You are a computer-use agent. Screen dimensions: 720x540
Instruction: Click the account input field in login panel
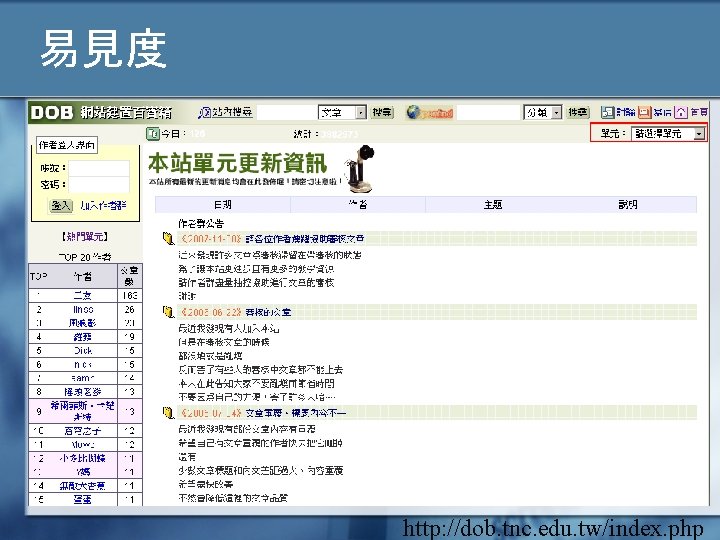pyautogui.click(x=99, y=168)
